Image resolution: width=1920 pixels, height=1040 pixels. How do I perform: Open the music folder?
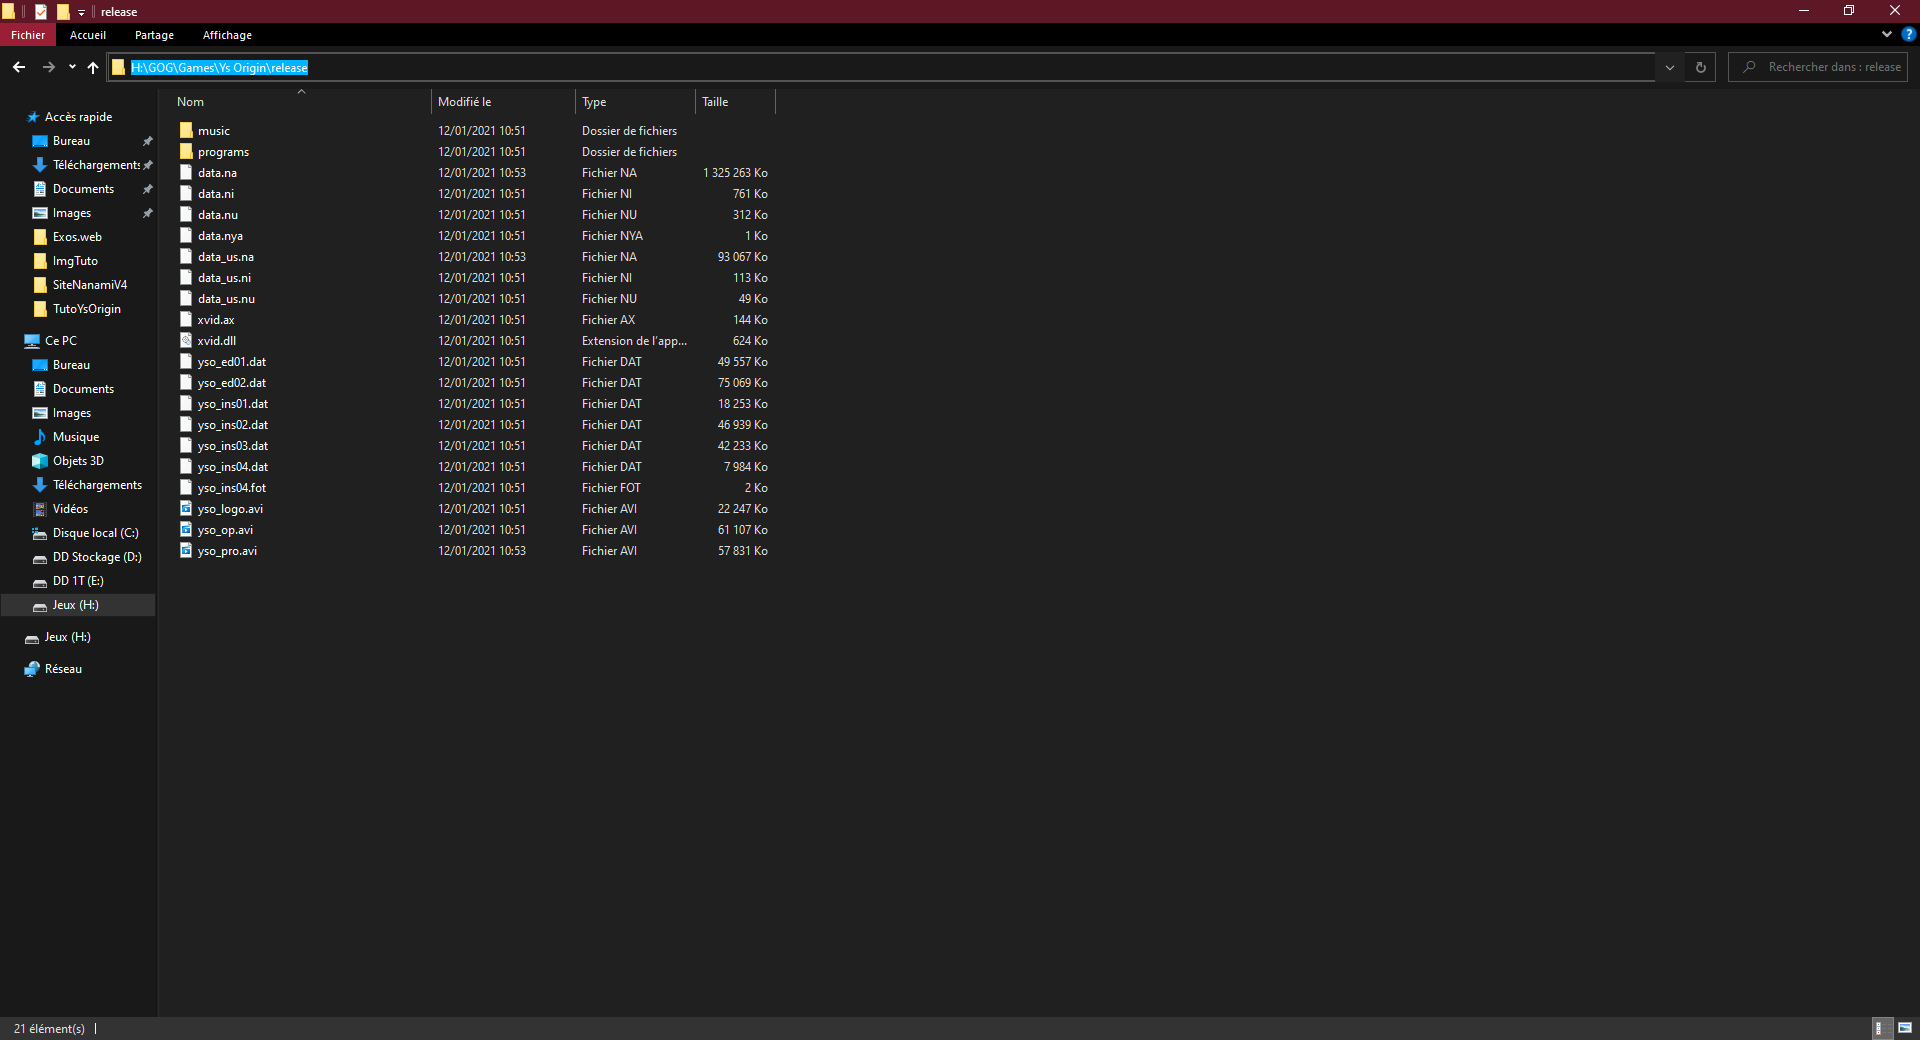(213, 131)
